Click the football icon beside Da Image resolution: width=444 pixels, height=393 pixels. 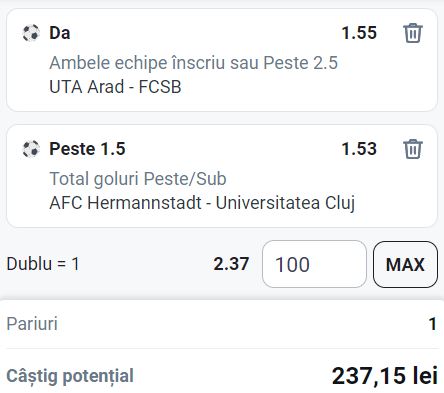point(31,33)
